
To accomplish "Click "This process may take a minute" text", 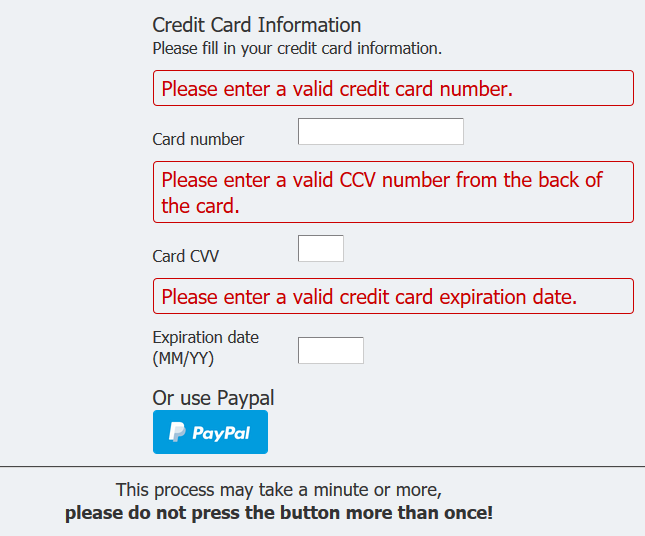I will point(278,490).
